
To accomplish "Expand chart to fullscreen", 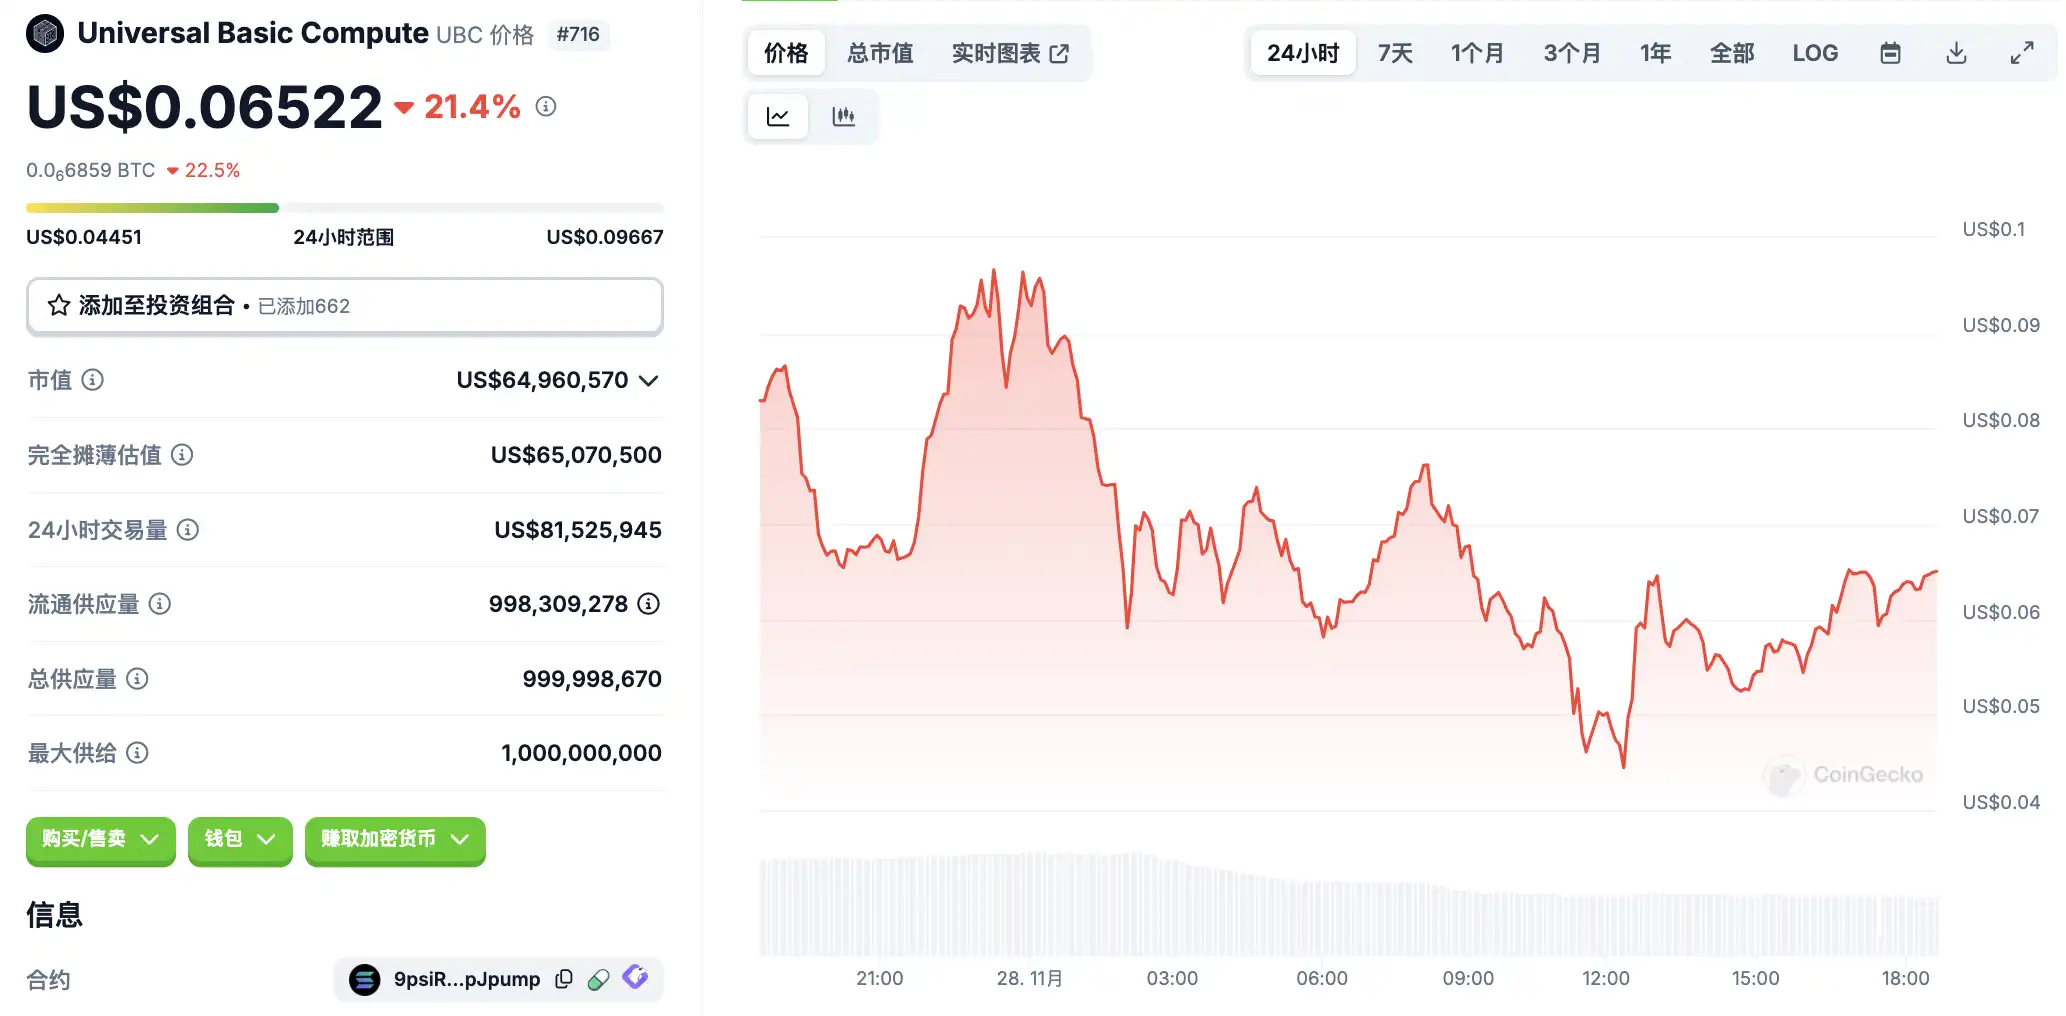I will click(x=2022, y=53).
